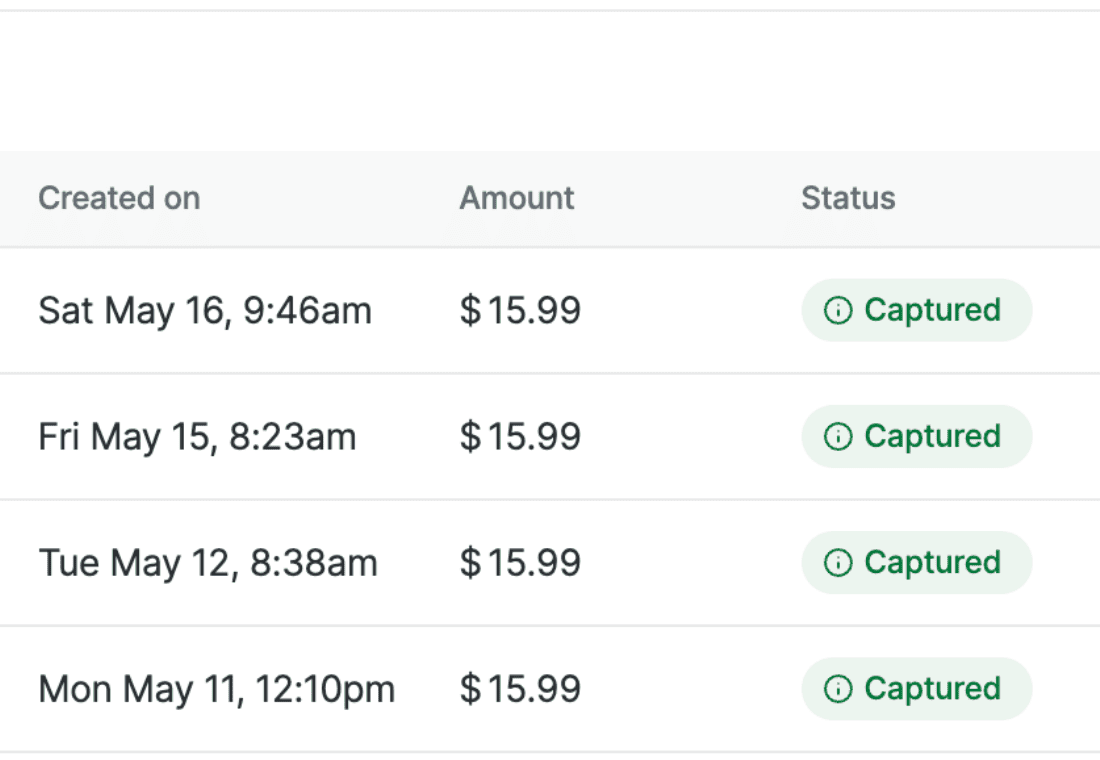
Task: Click empty area above the table header
Action: click(x=550, y=81)
